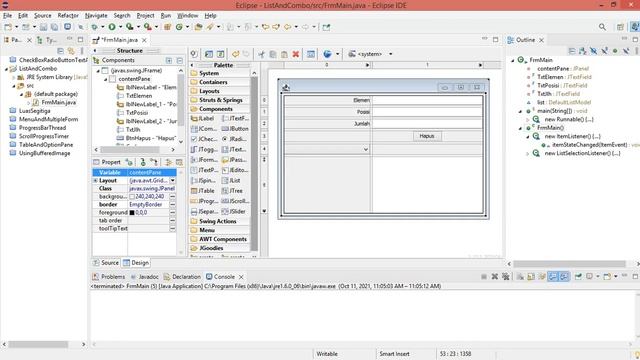
Task: Click the globe Externalize strings icon
Action: click(x=327, y=54)
